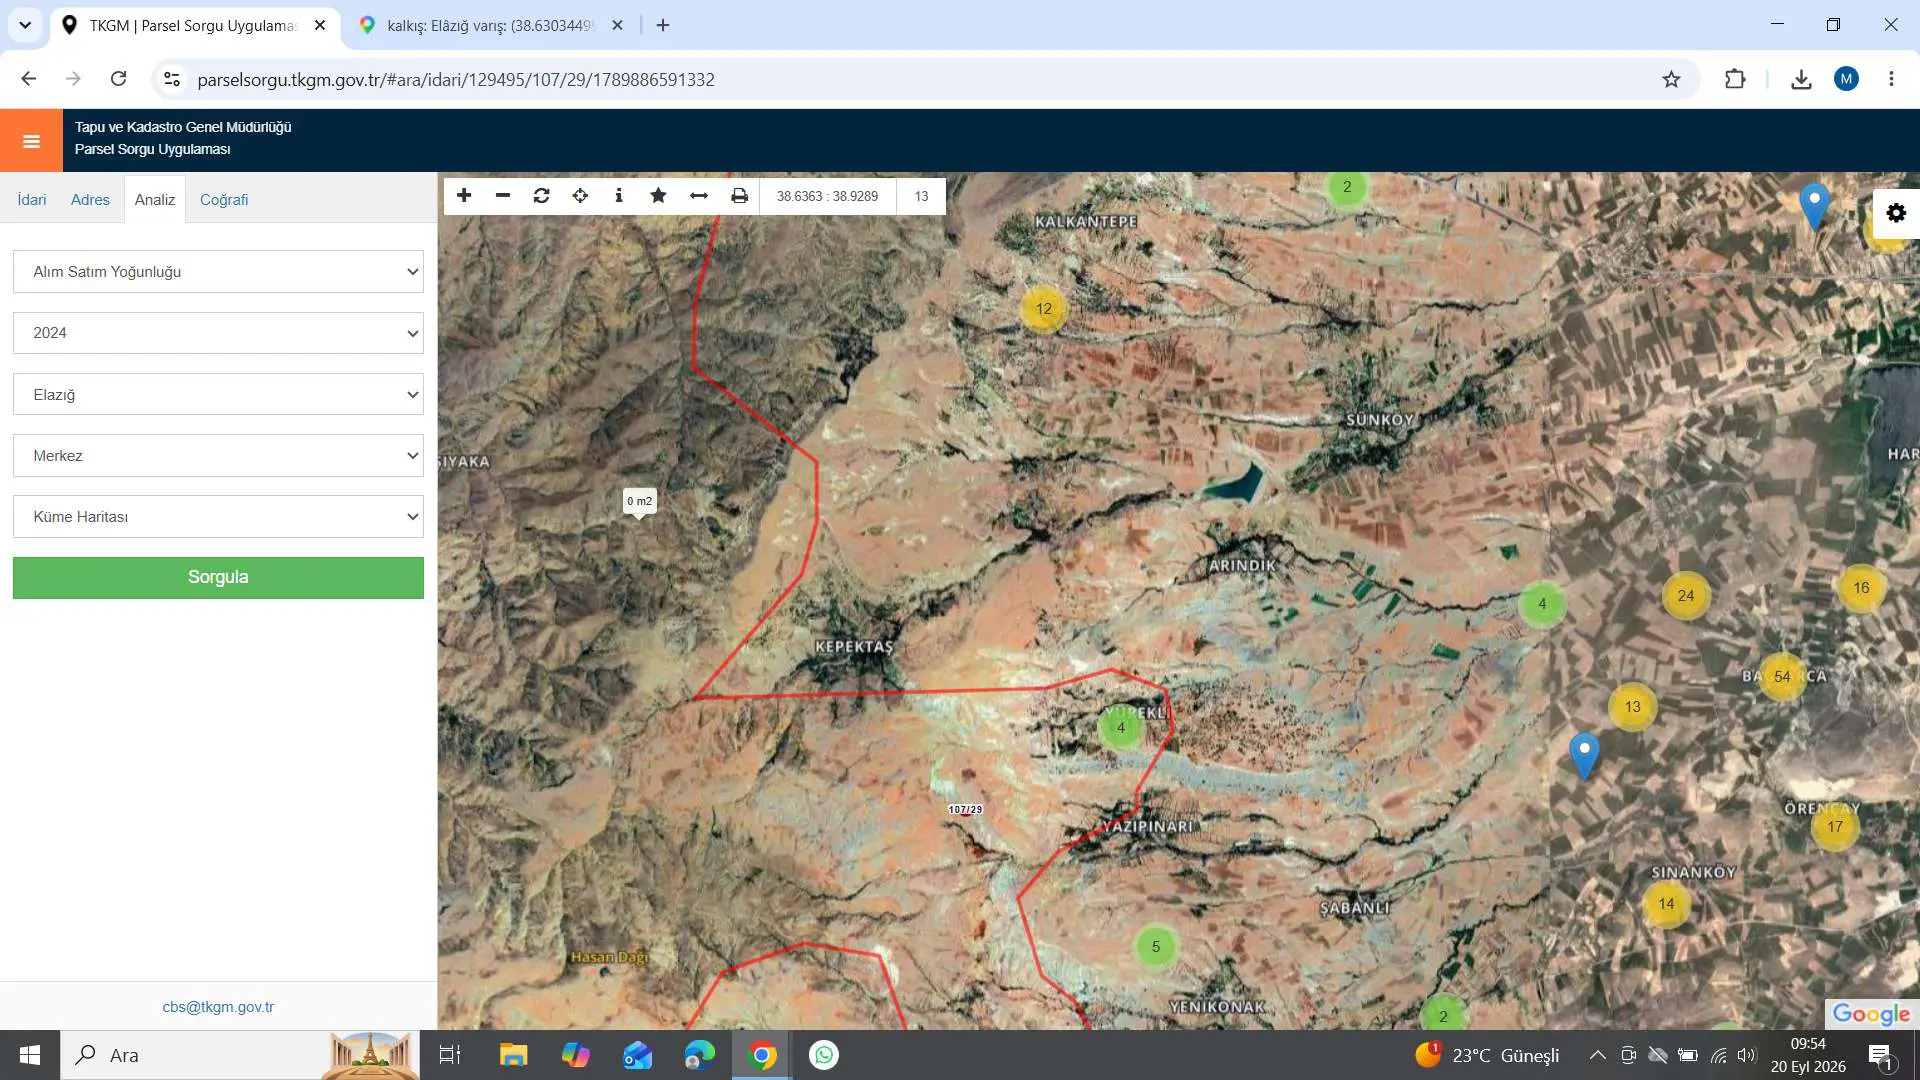Click the yellow cluster marker labeled 12
Viewport: 1920px width, 1080px height.
1044,309
